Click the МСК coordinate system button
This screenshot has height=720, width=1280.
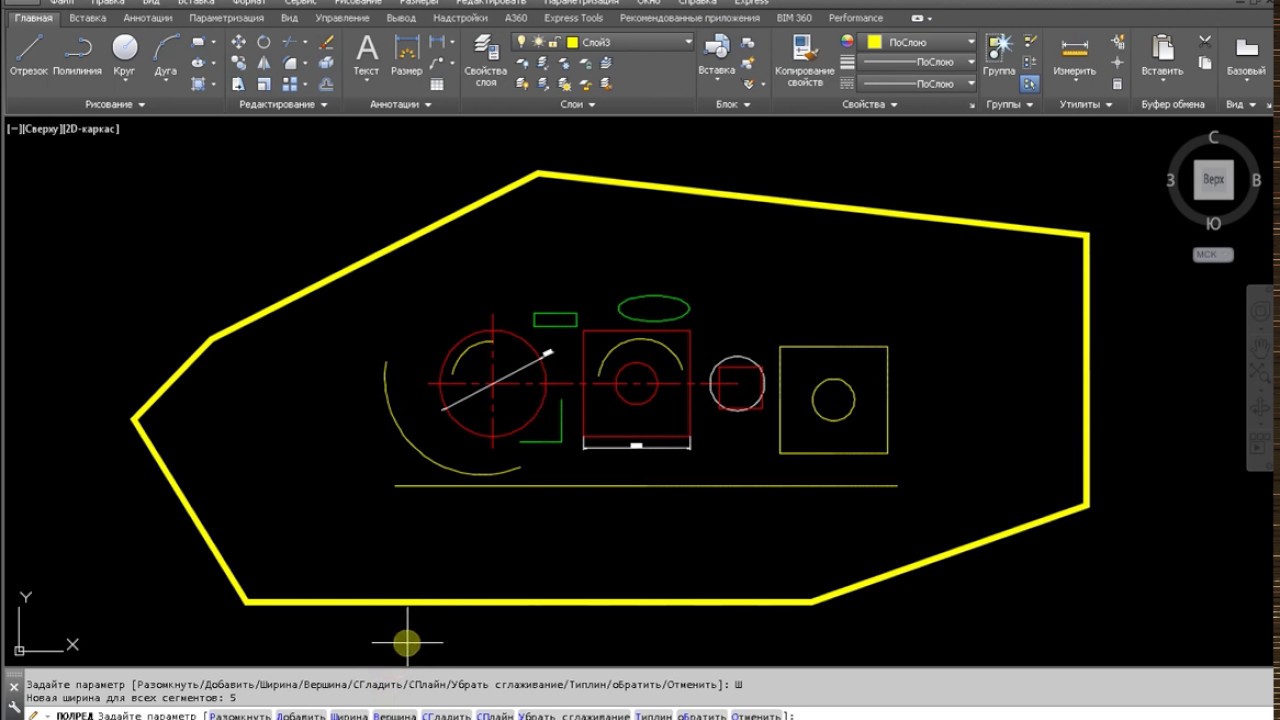tap(1213, 254)
